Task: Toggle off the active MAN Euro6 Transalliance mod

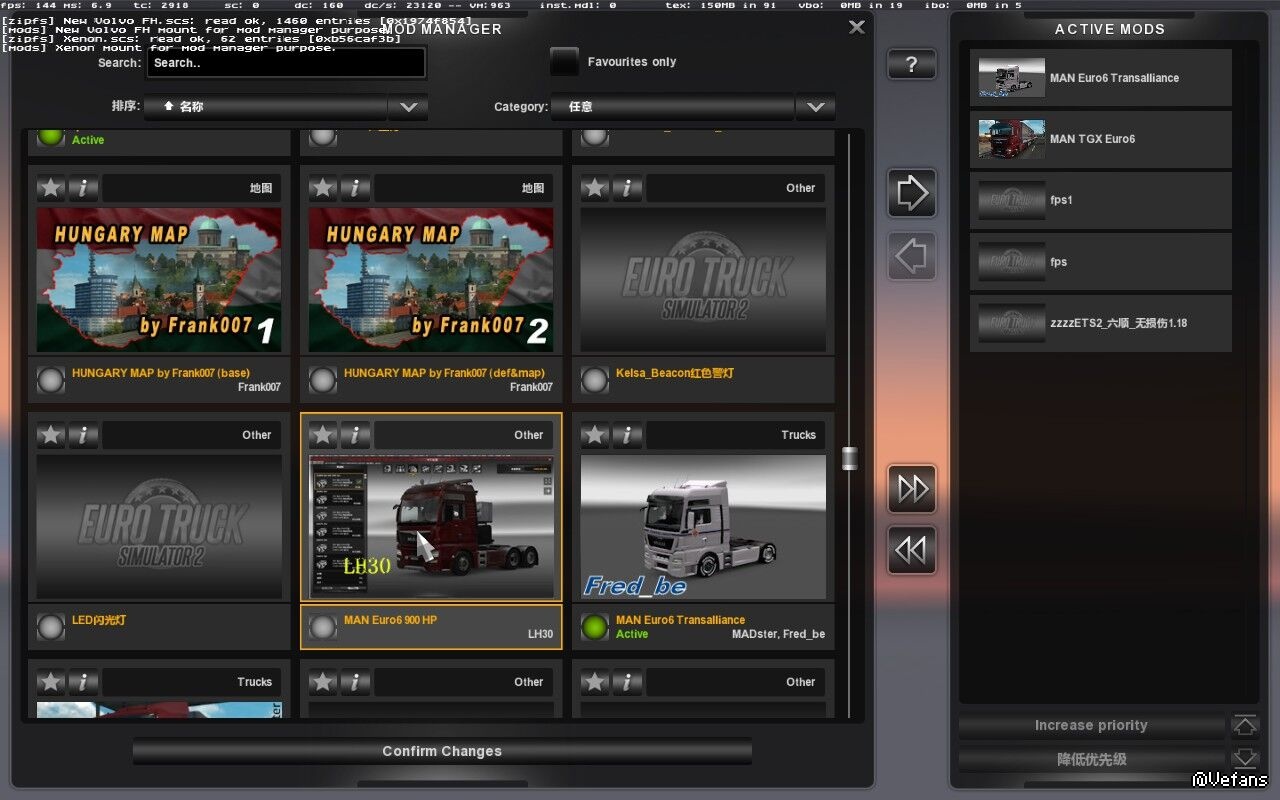Action: click(595, 627)
